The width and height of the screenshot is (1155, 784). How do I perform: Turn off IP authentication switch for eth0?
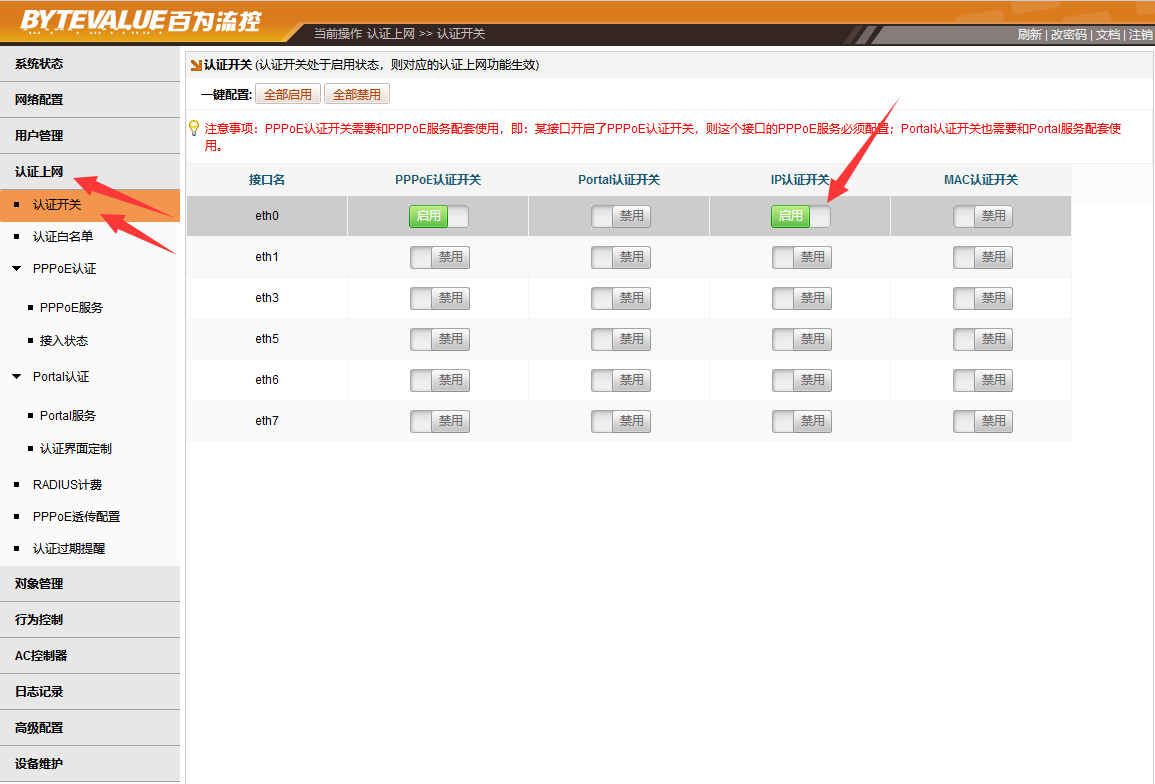(800, 216)
